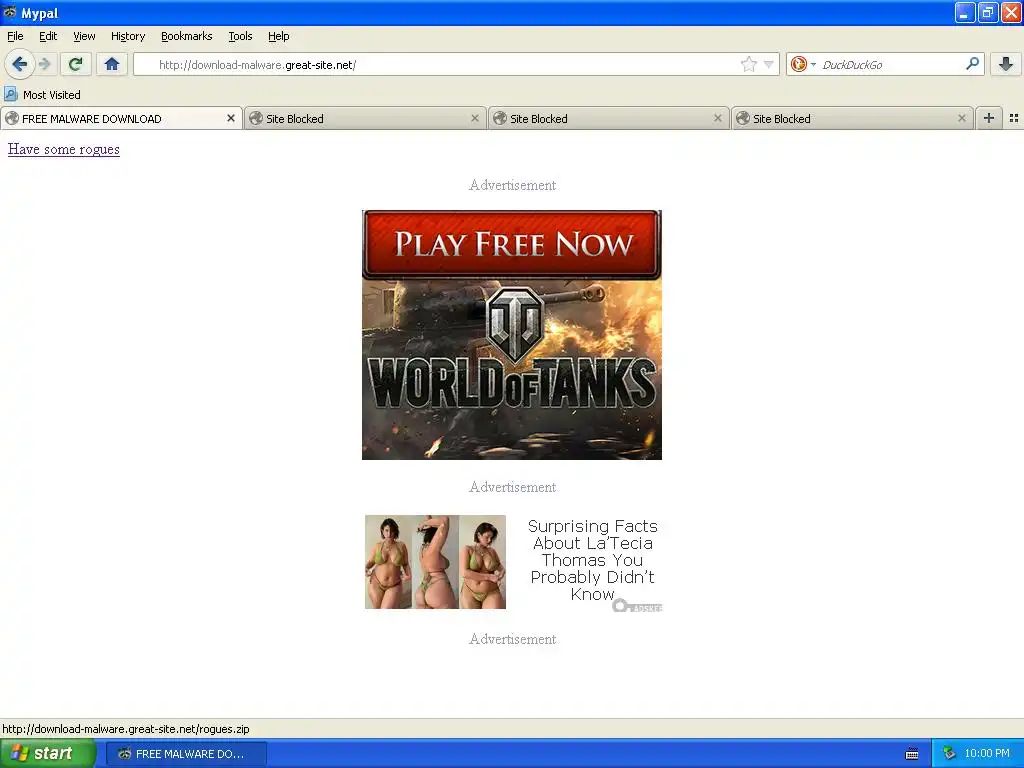1024x768 pixels.
Task: Close the FREE MALWARE DOWNLOAD tab
Action: 231,118
